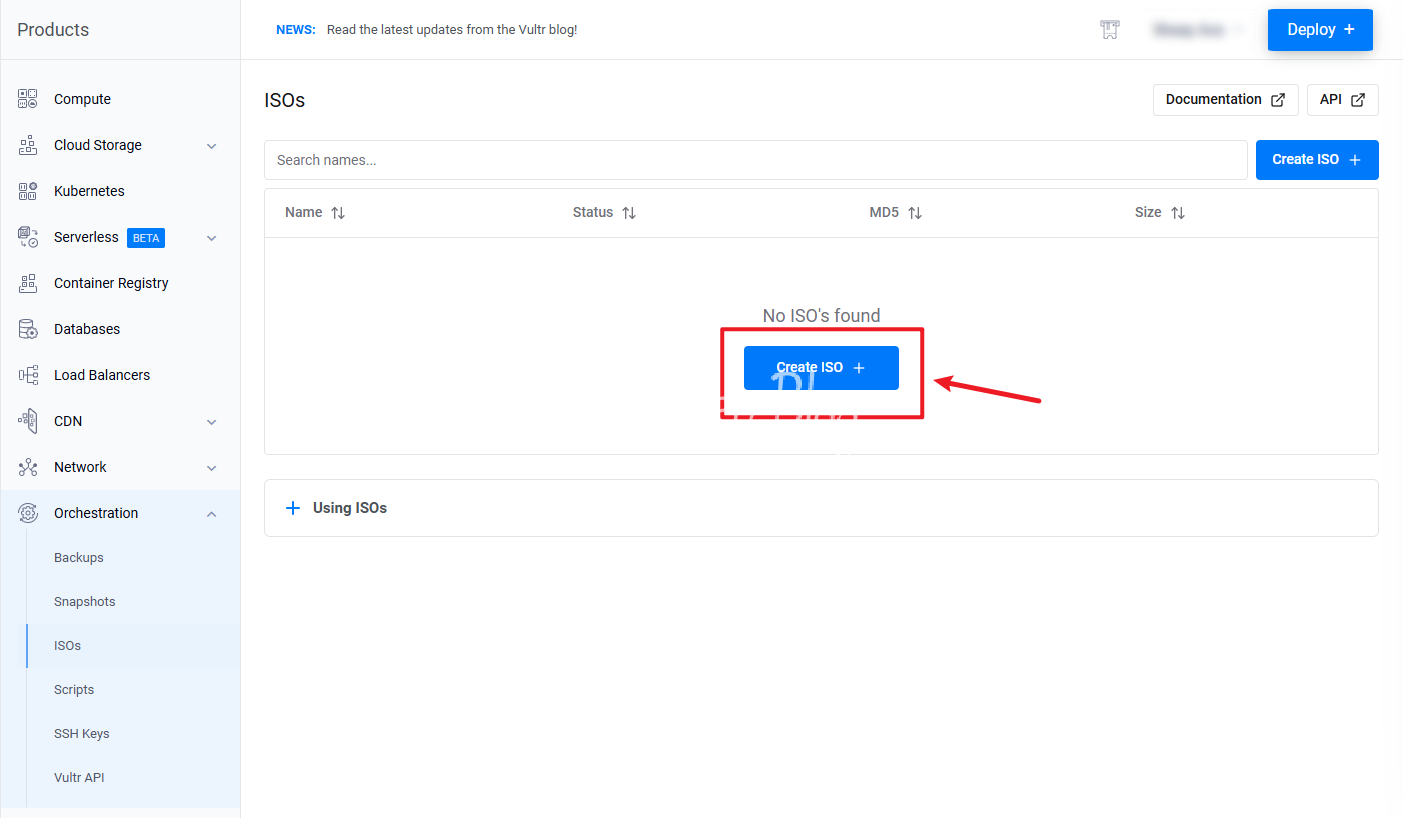
Task: Click the Products heading
Action: (x=53, y=30)
